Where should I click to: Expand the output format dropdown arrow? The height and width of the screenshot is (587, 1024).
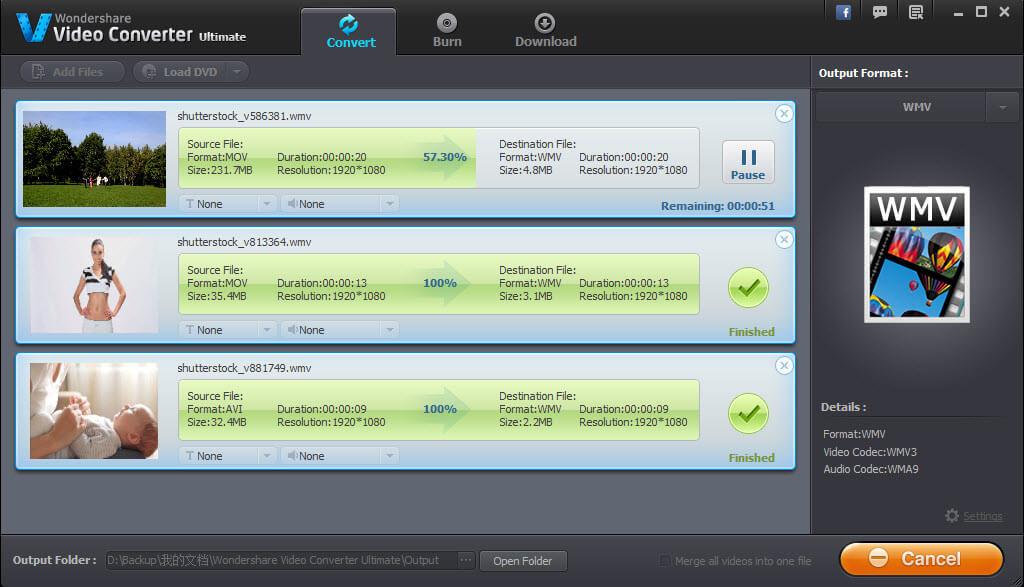(x=1002, y=106)
